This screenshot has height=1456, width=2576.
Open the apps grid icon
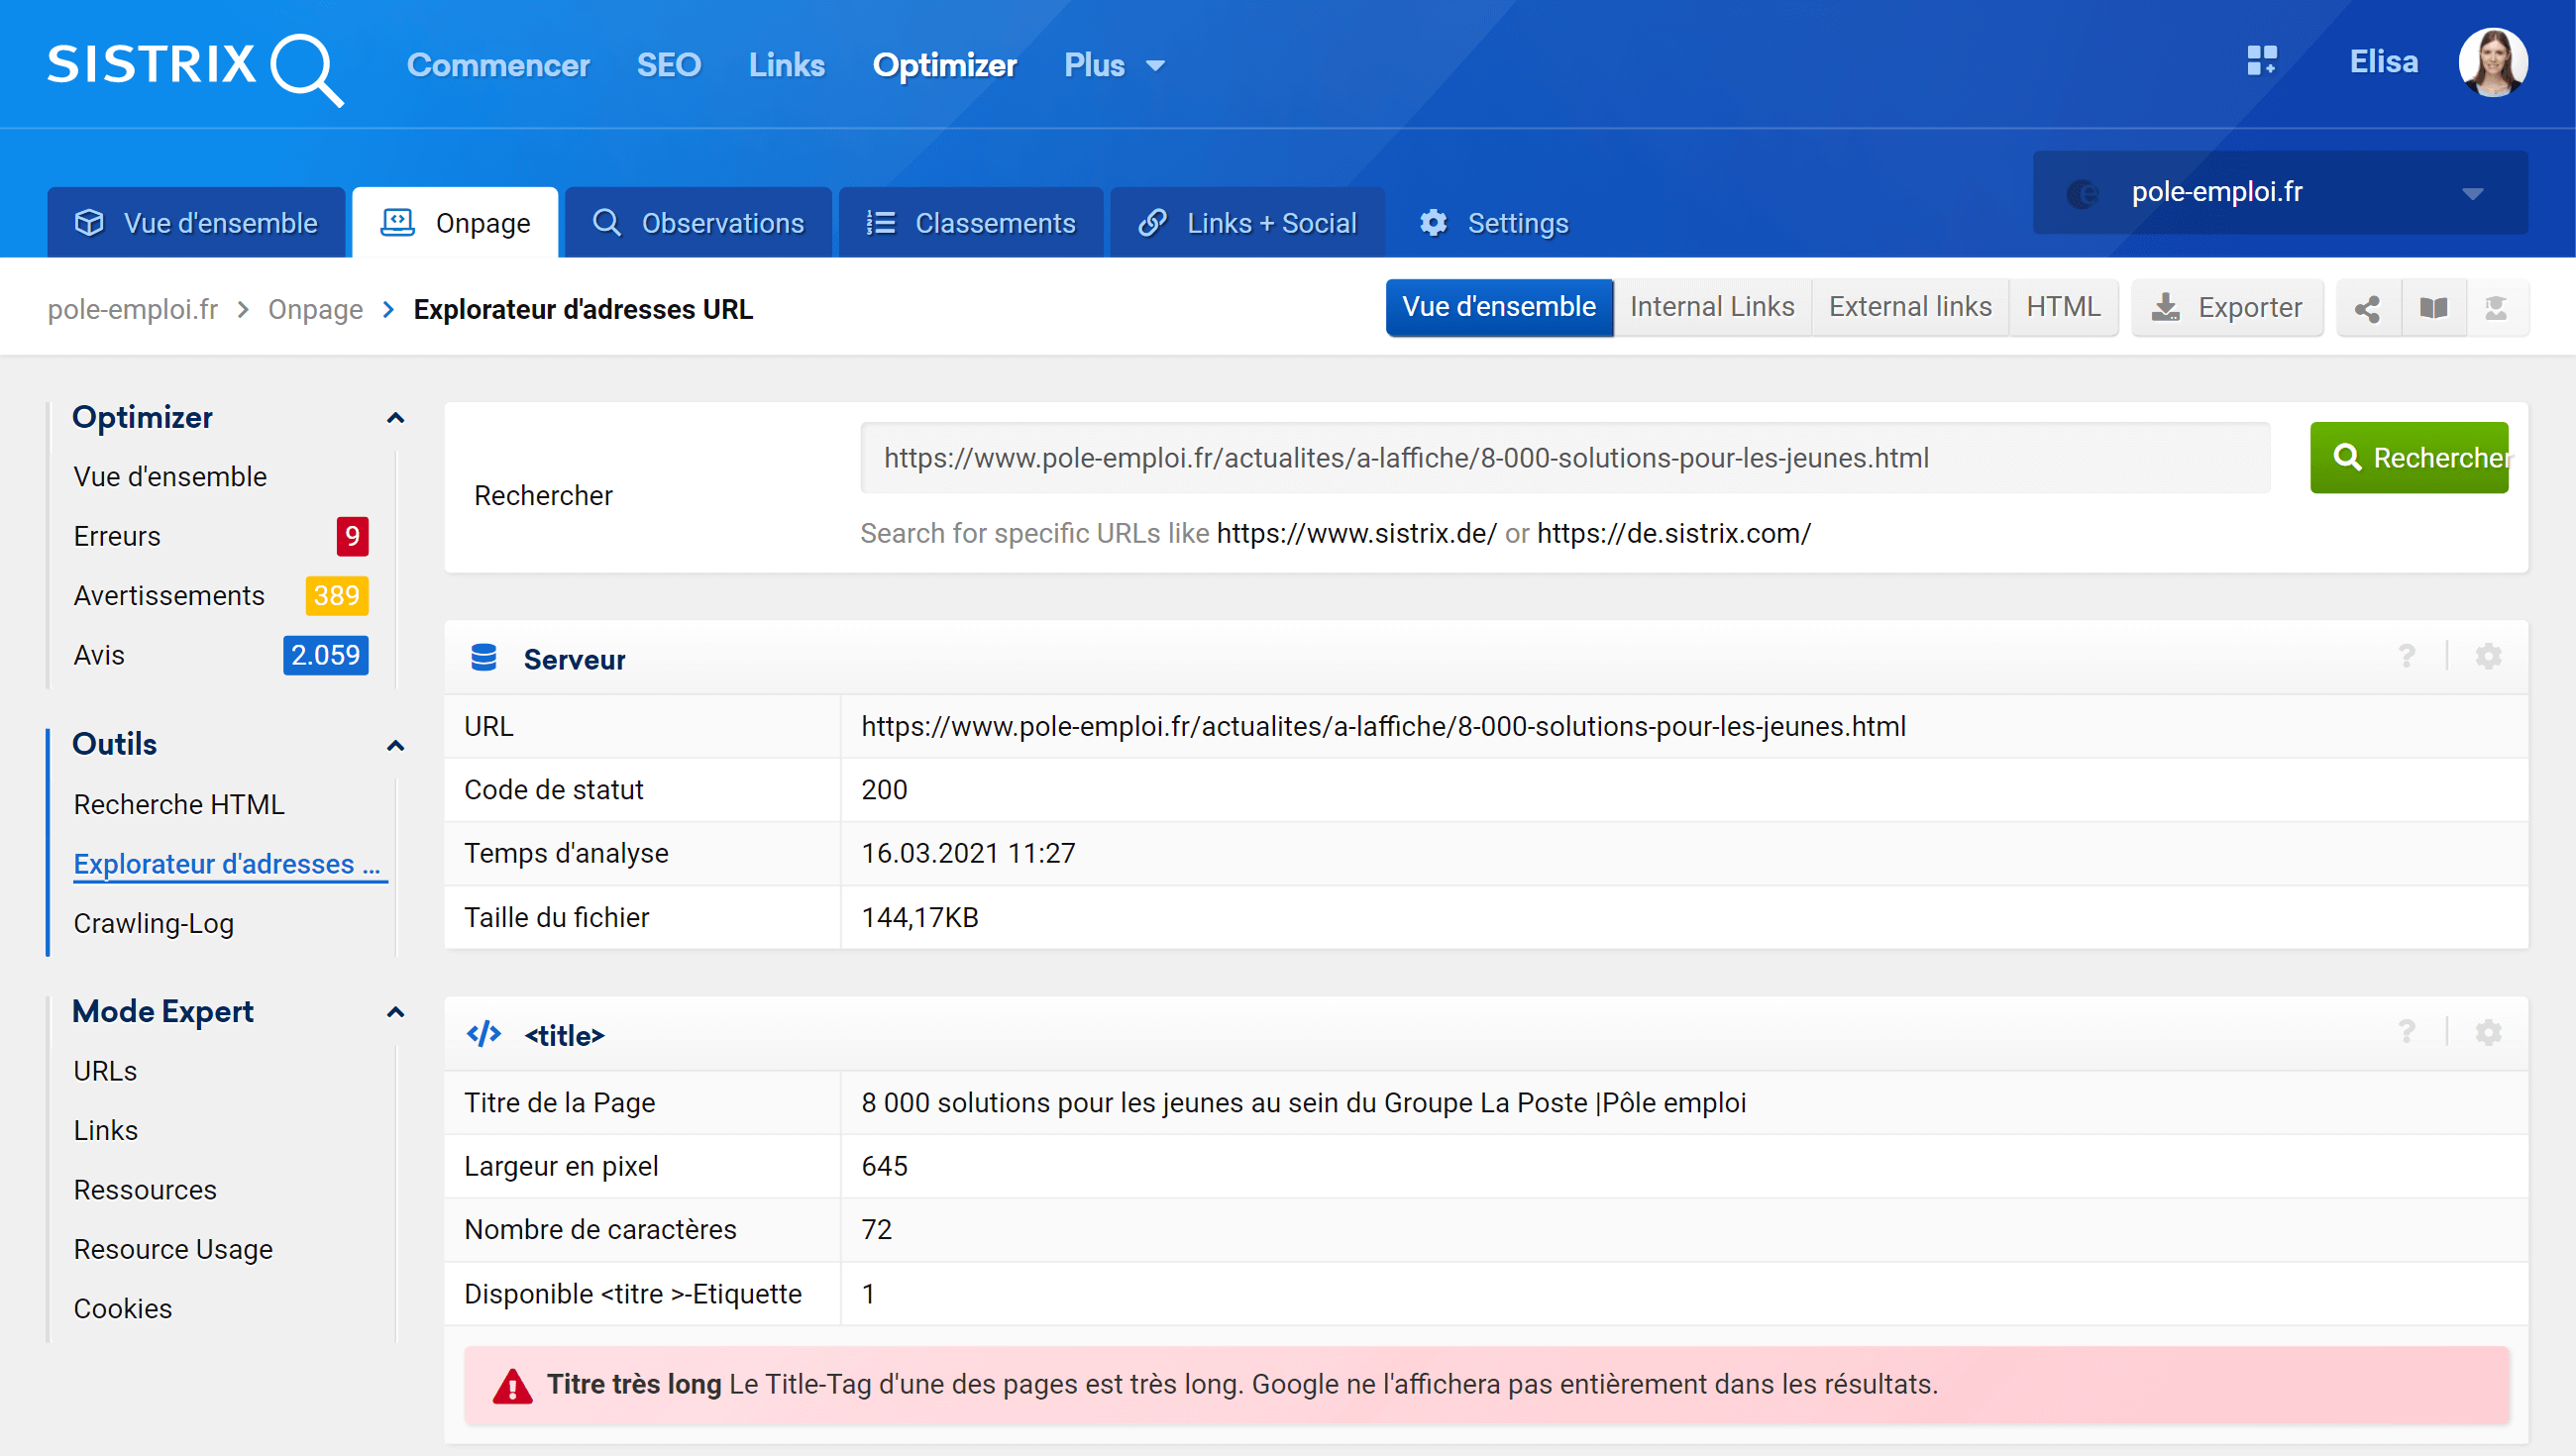click(2261, 61)
